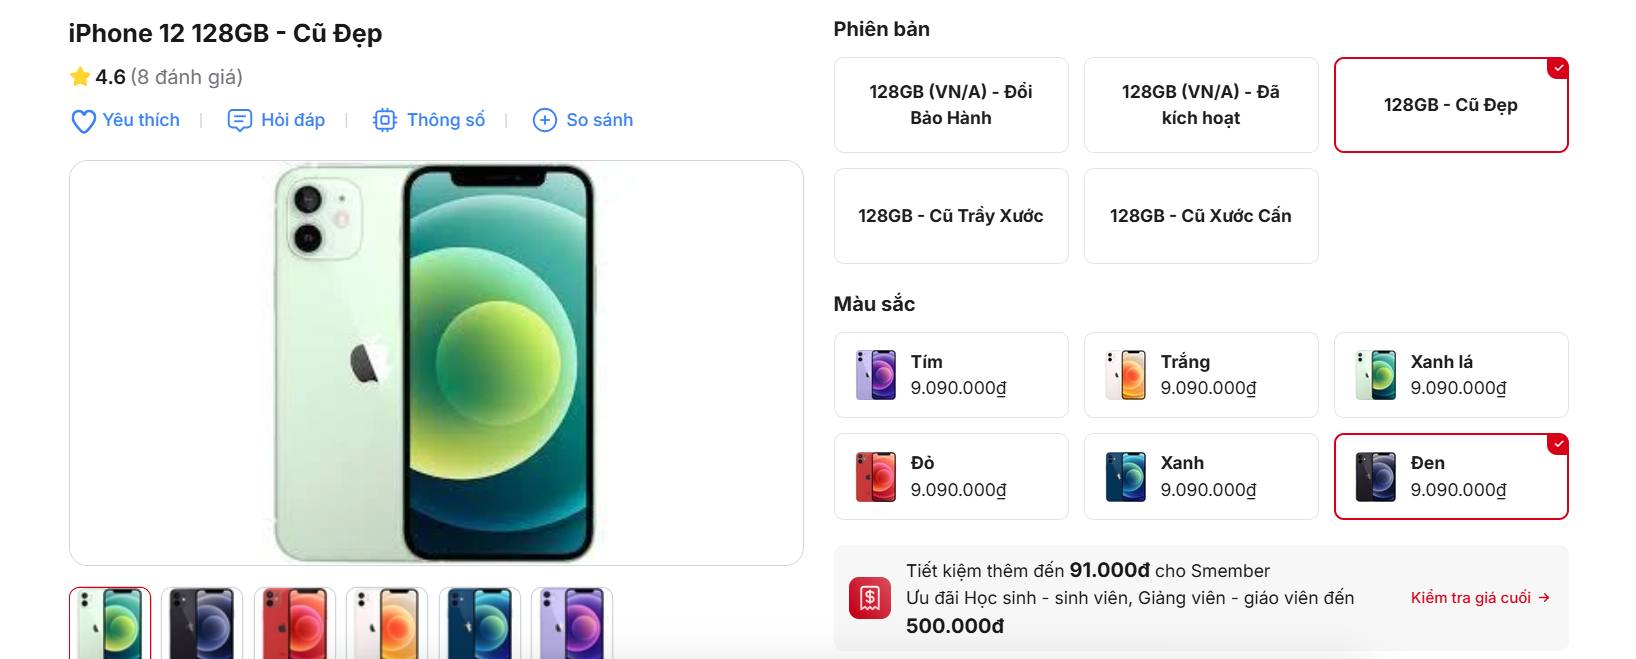Click the yellow star rating icon
This screenshot has height=659, width=1636.
click(x=79, y=75)
